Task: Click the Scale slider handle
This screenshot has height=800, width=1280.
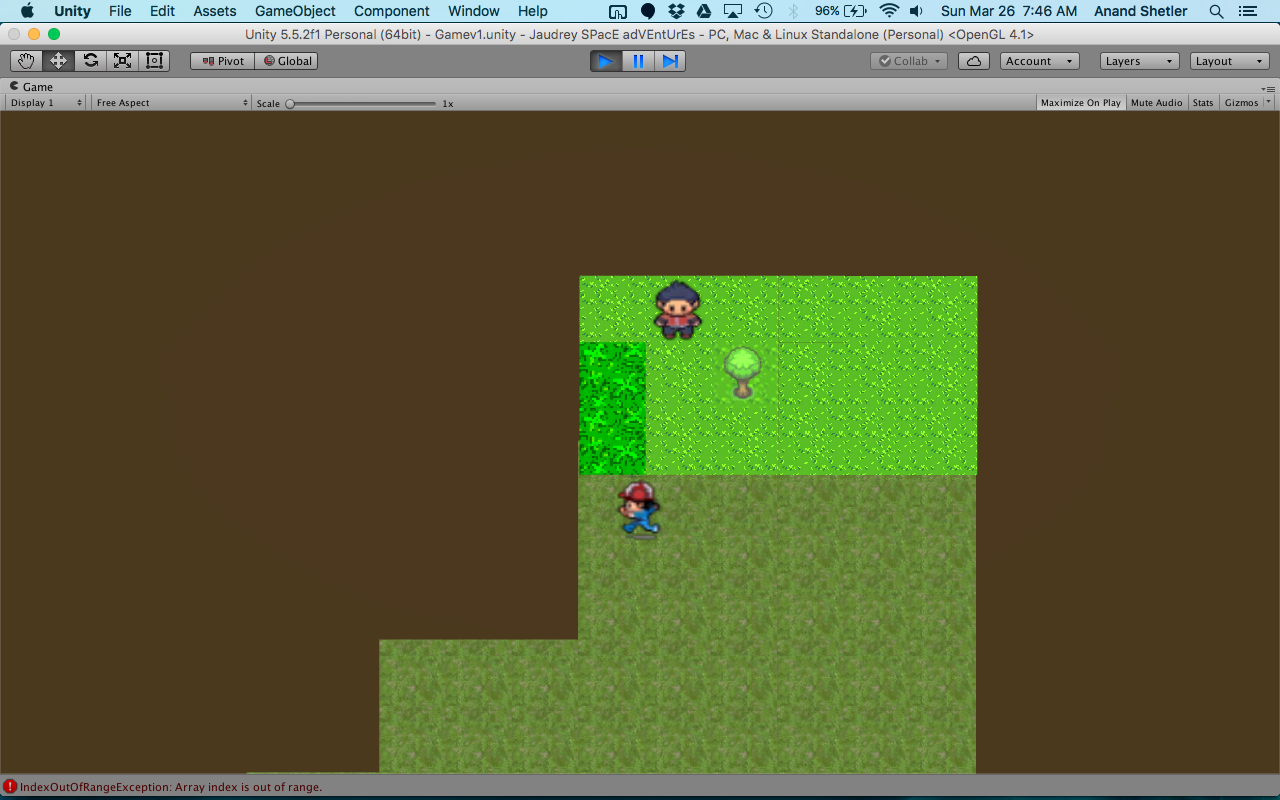Action: click(290, 103)
